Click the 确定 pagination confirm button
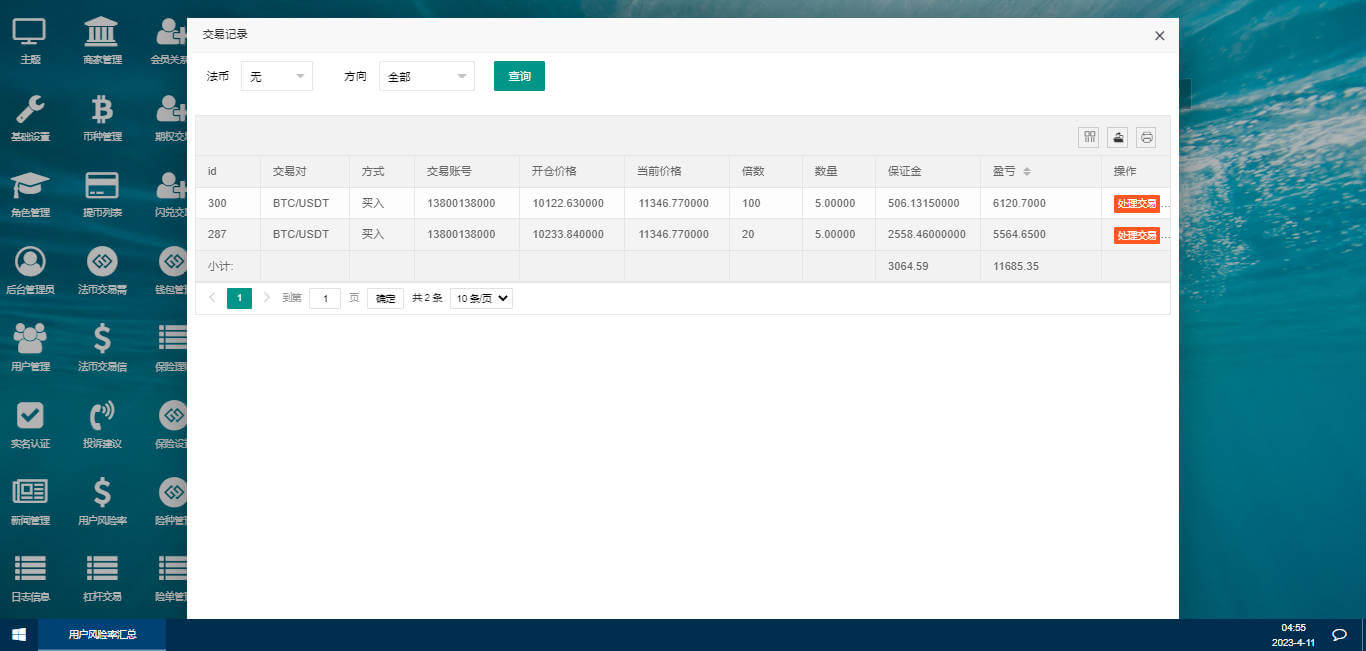 pos(385,298)
